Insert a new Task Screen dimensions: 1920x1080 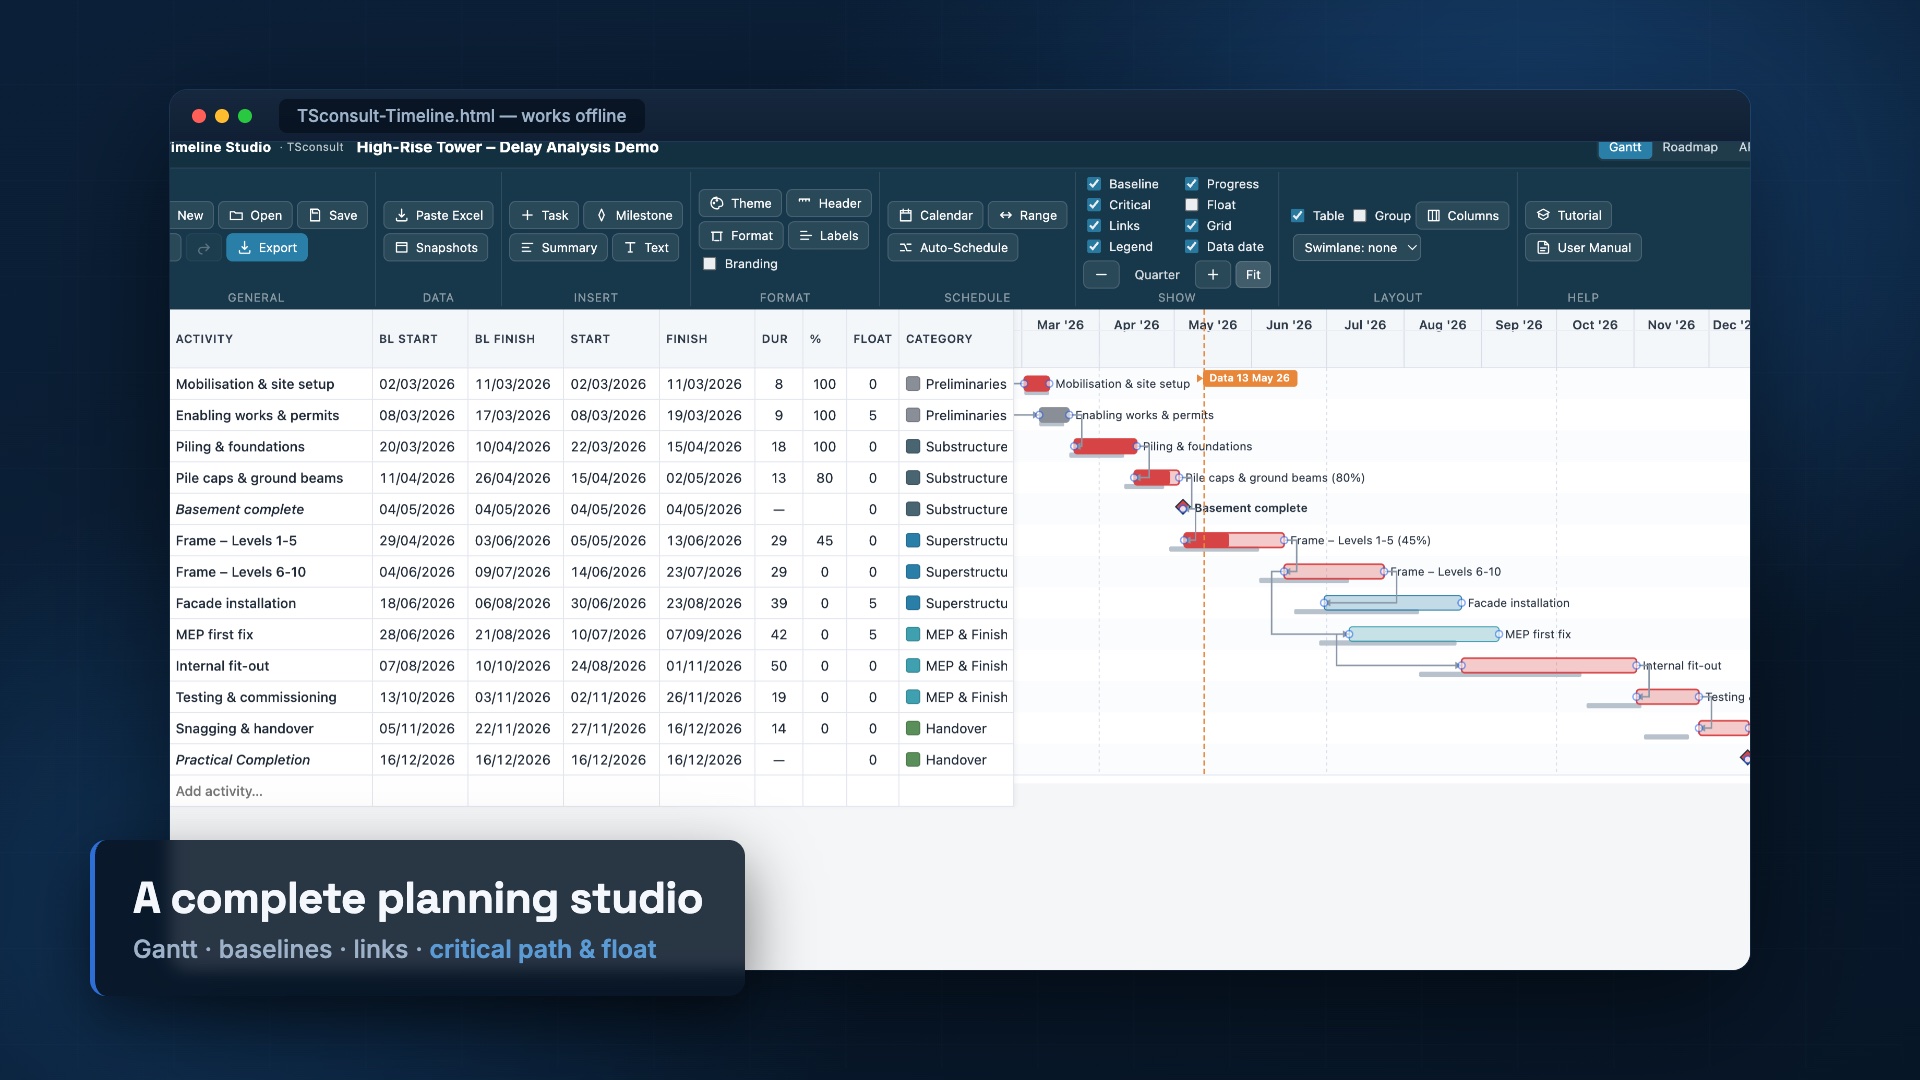tap(544, 215)
